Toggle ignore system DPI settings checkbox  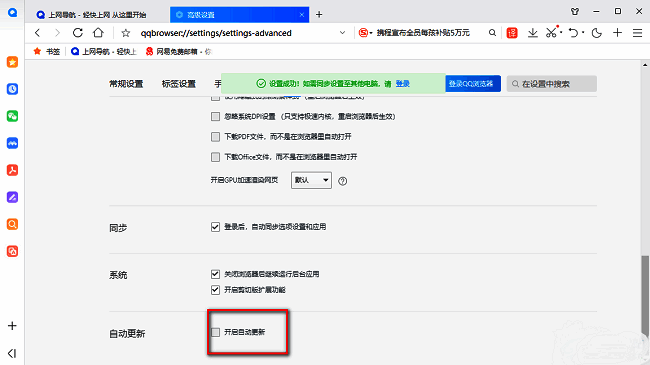[215, 117]
